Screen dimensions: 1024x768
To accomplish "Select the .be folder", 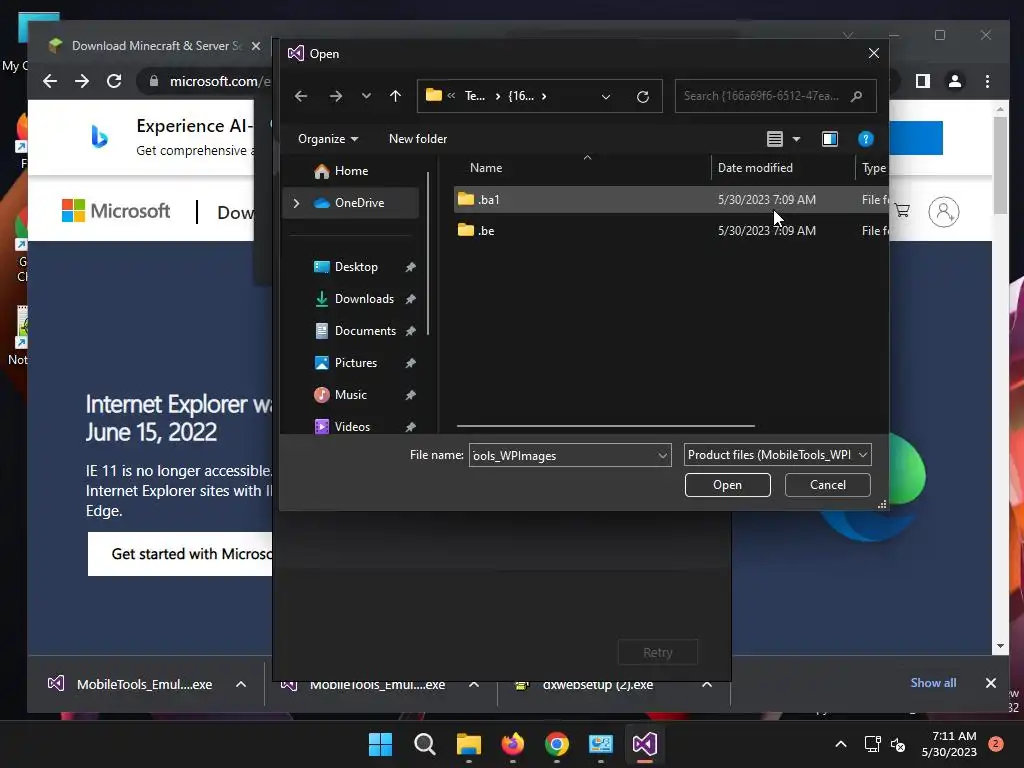I will pos(671,231).
